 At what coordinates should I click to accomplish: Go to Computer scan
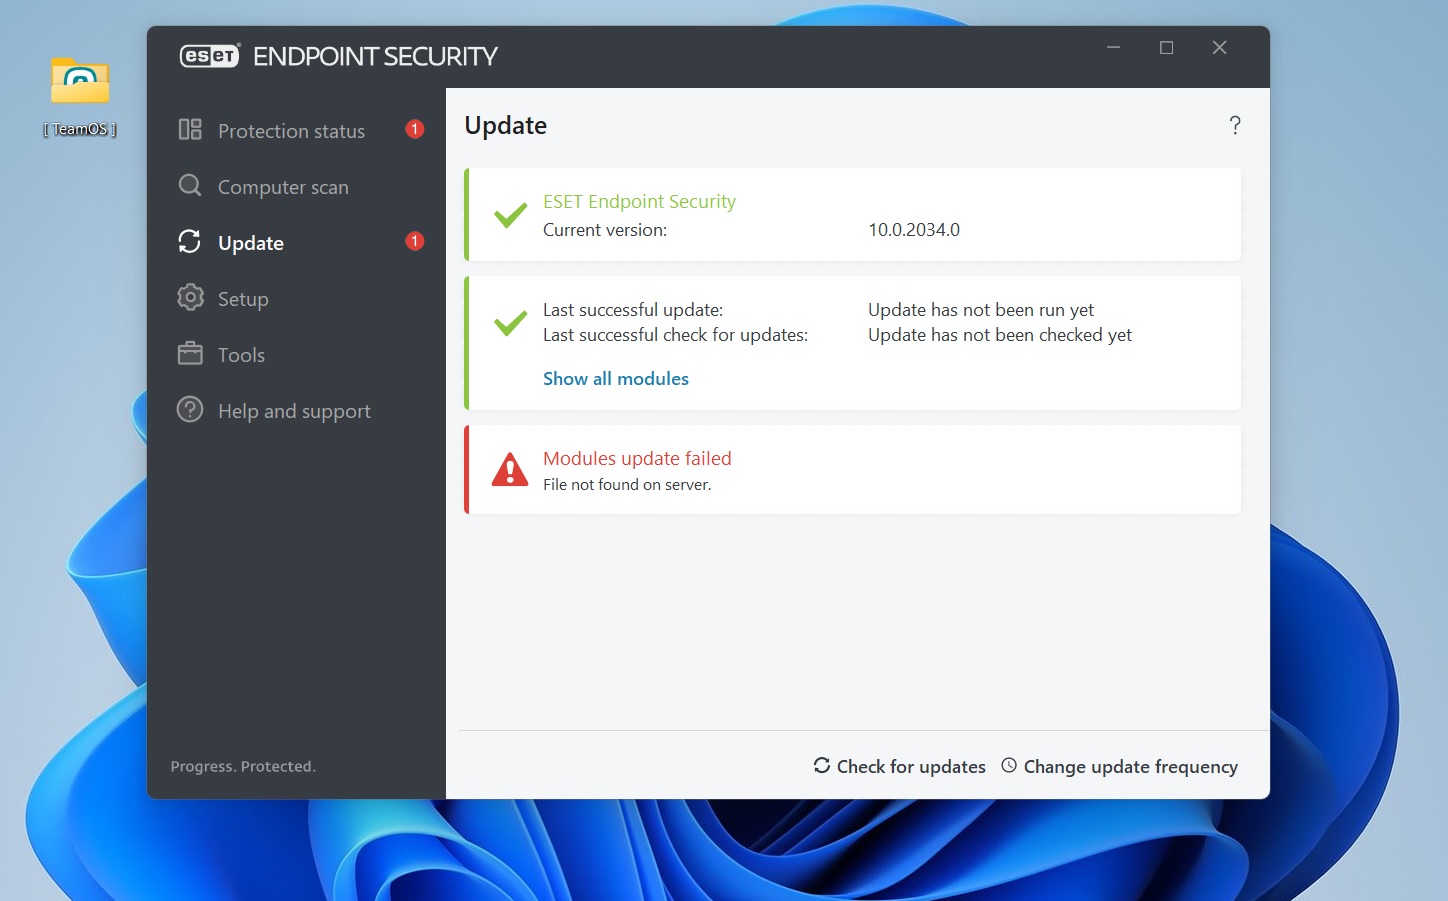pos(283,187)
